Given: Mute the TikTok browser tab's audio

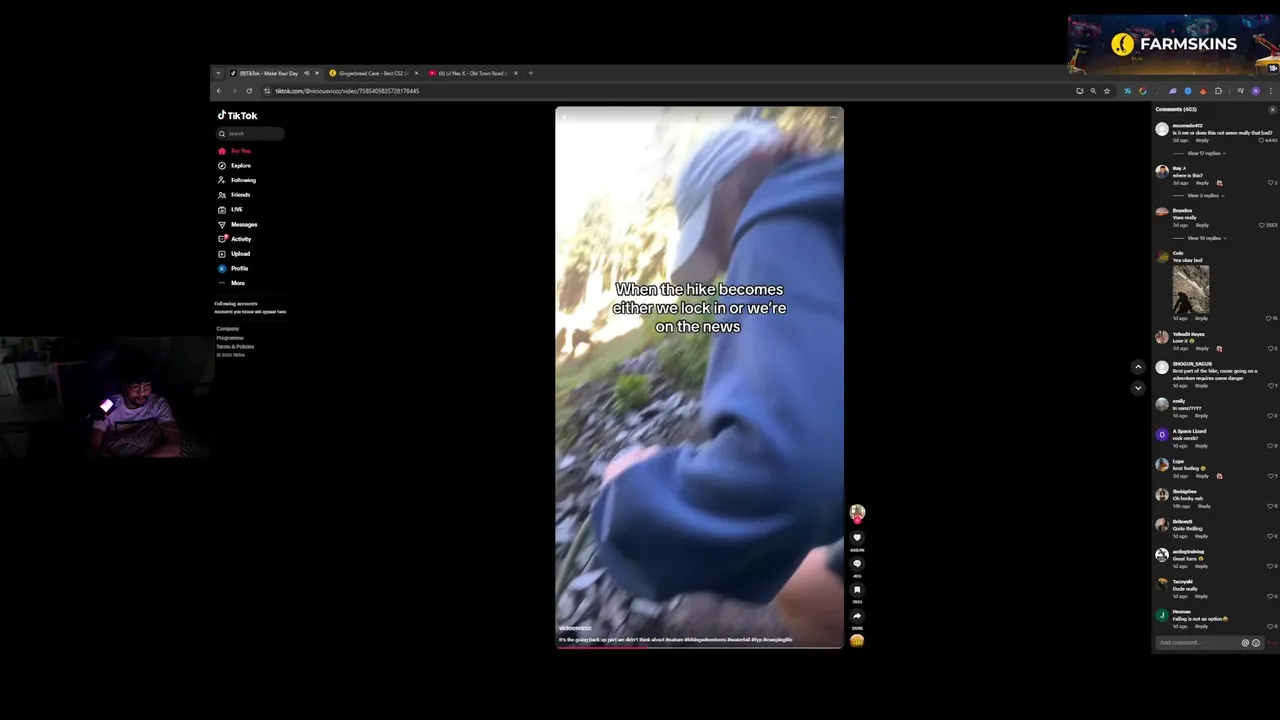Looking at the screenshot, I should pyautogui.click(x=306, y=73).
